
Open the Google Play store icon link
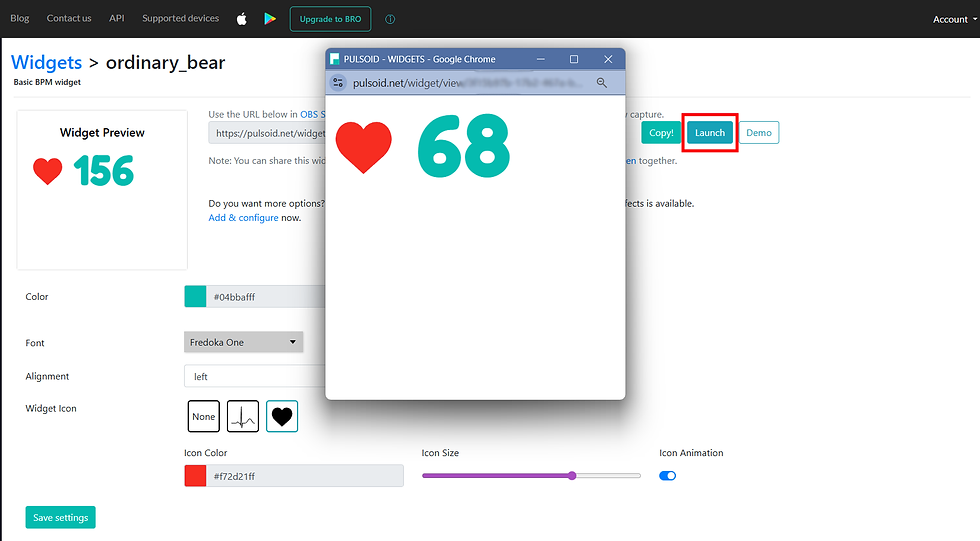click(270, 19)
